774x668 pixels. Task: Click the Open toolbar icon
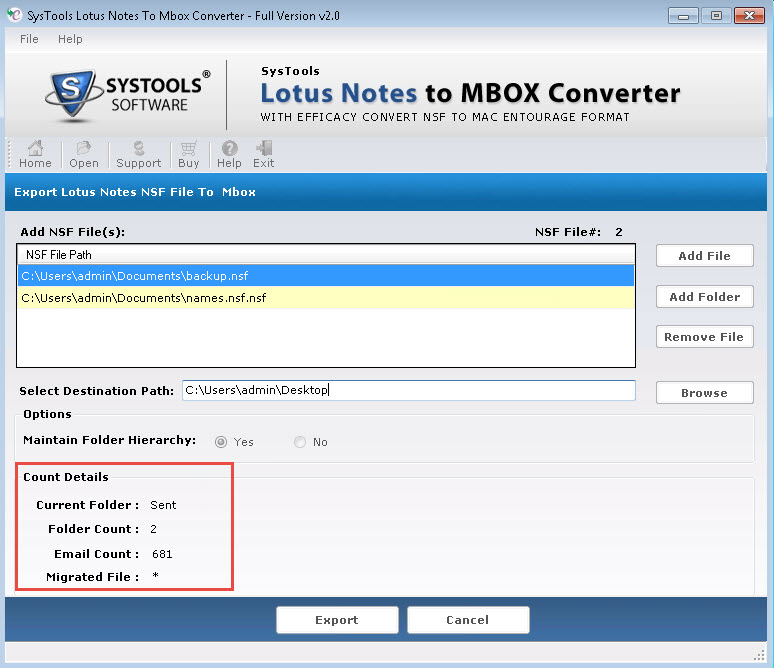84,155
